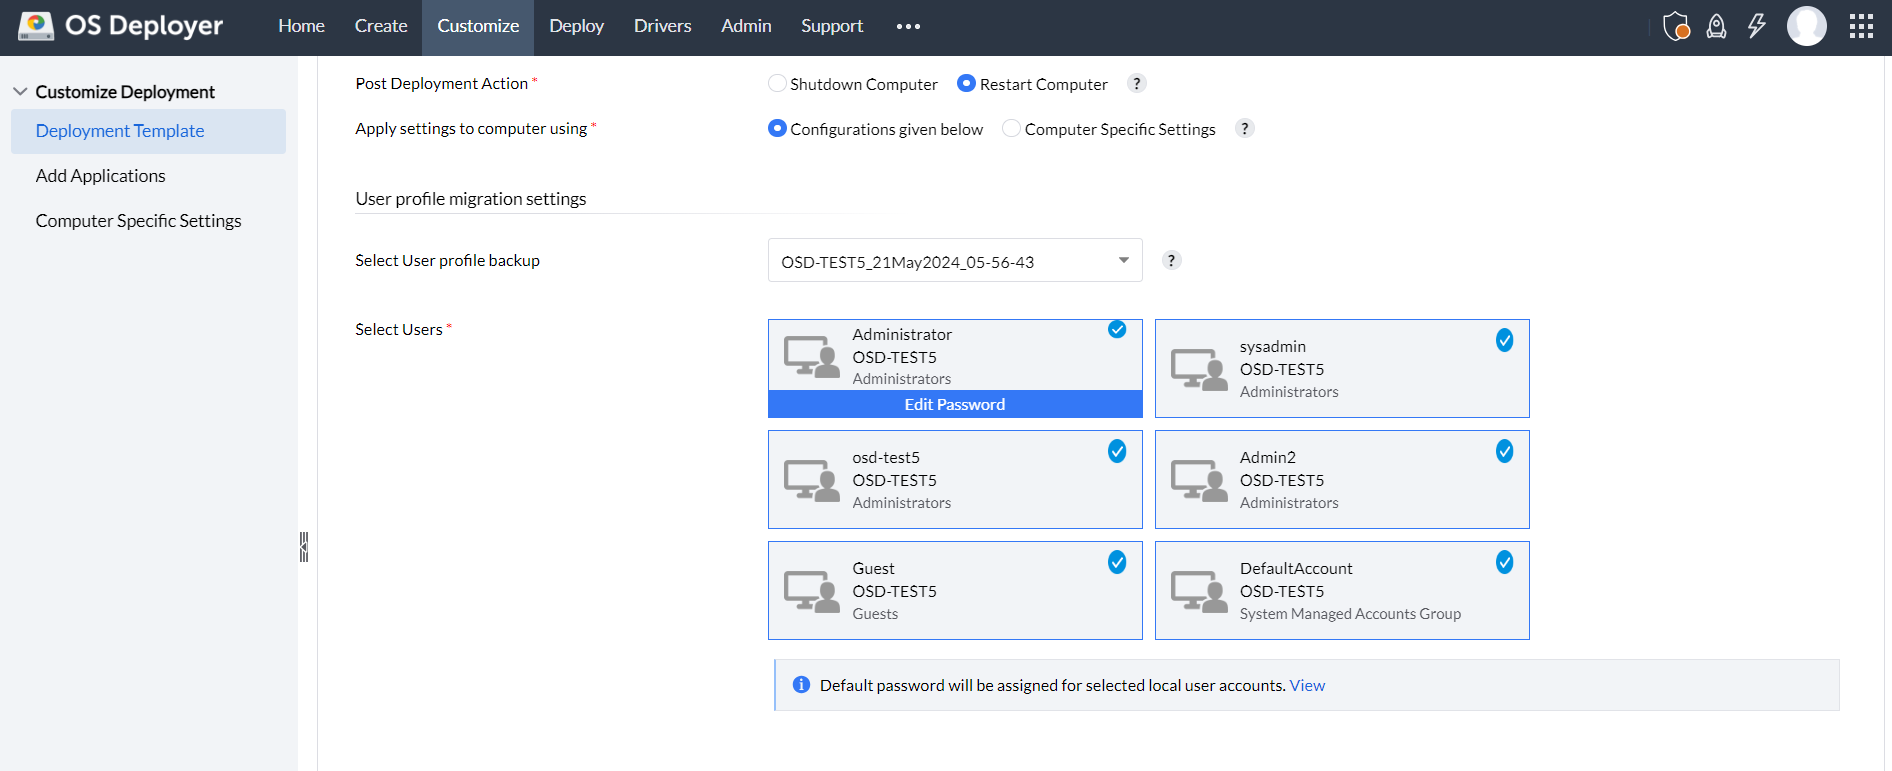
Task: Click Edit Password for Administrator
Action: (x=954, y=404)
